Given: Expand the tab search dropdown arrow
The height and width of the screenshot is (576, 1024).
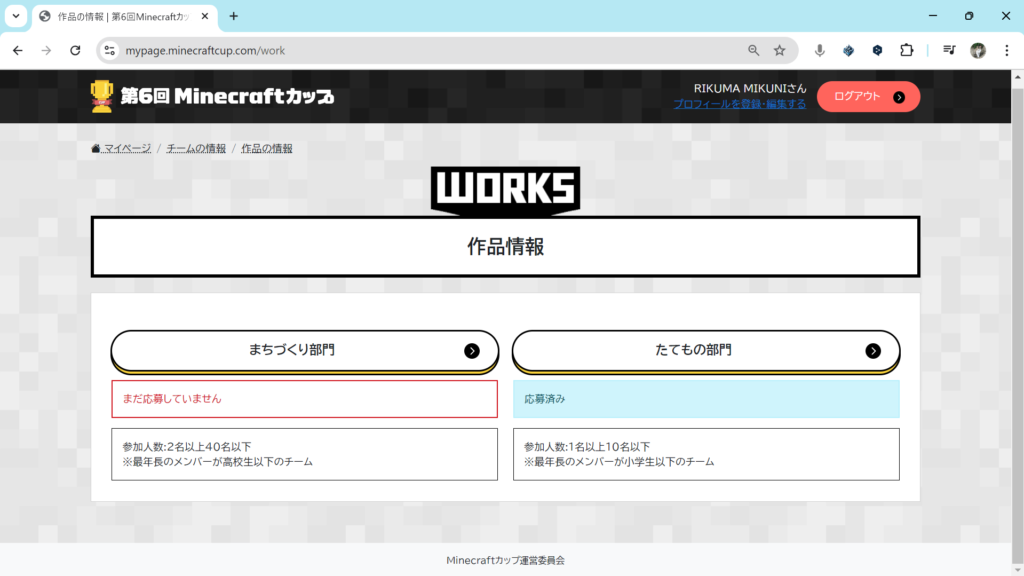Looking at the screenshot, I should [x=16, y=16].
